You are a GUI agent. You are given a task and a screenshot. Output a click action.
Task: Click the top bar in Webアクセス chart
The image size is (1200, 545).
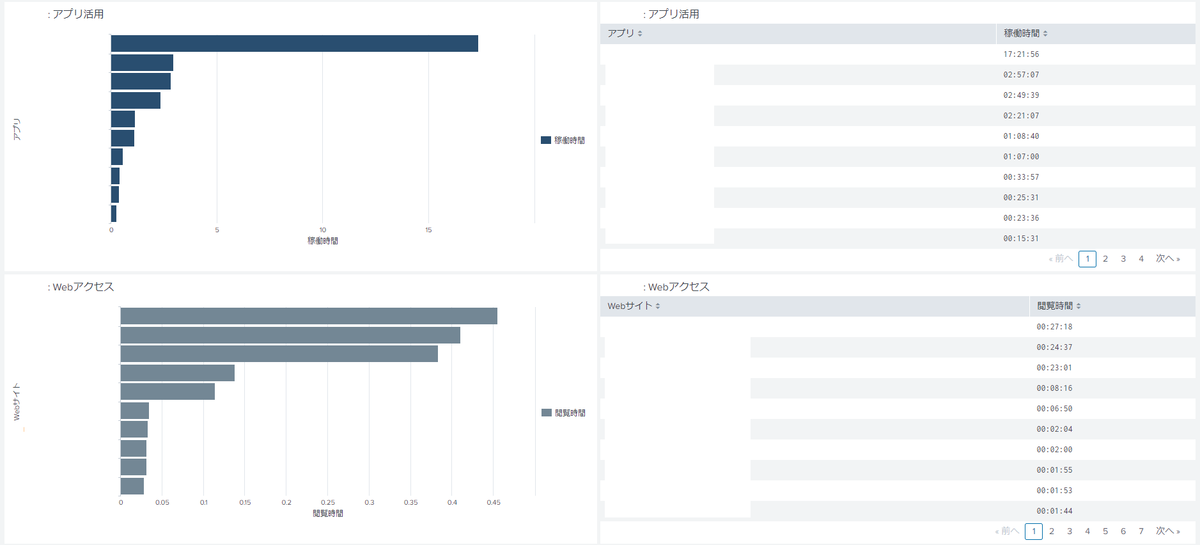309,316
